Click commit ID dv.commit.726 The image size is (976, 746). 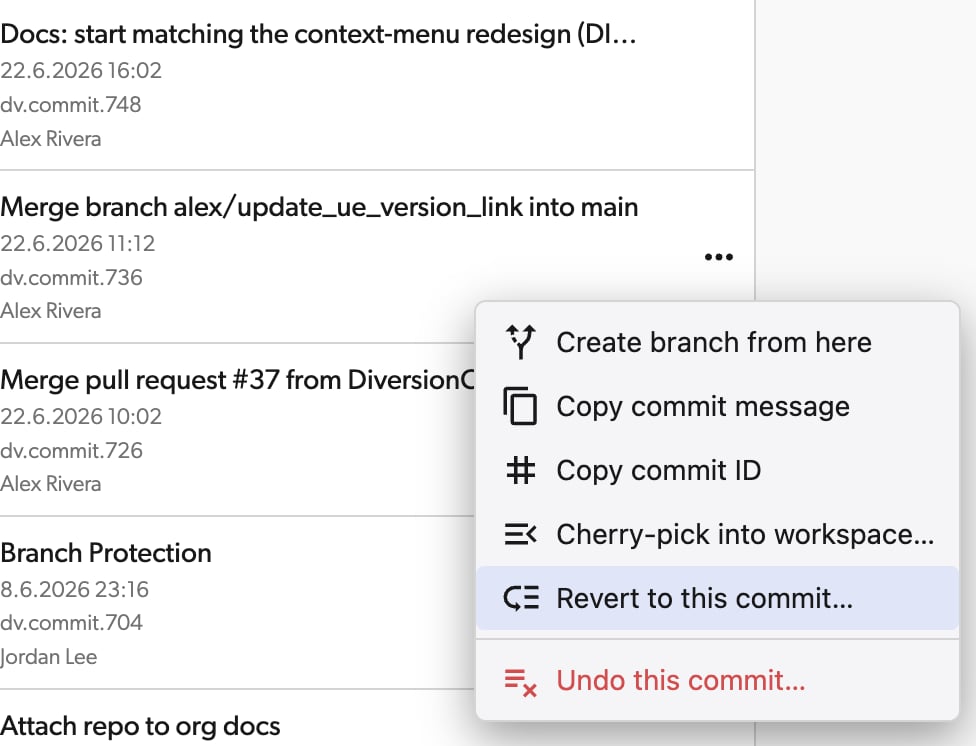click(x=72, y=450)
